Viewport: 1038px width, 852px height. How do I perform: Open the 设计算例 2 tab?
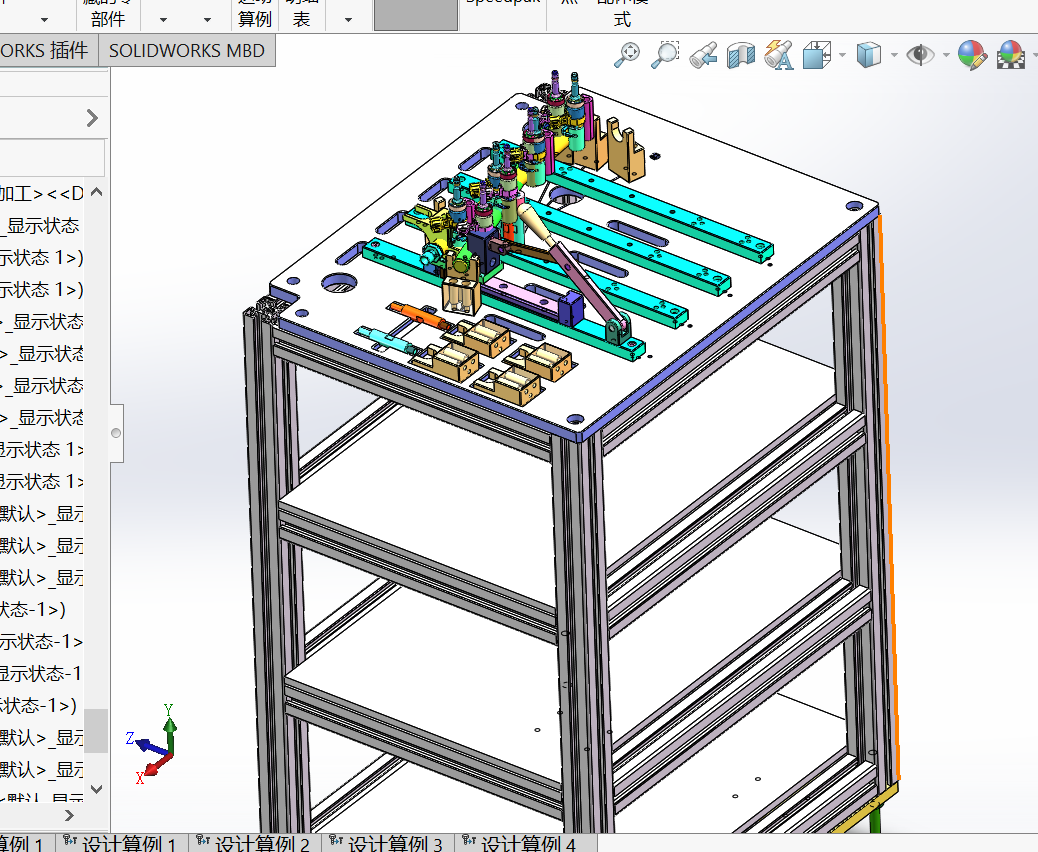tap(255, 843)
